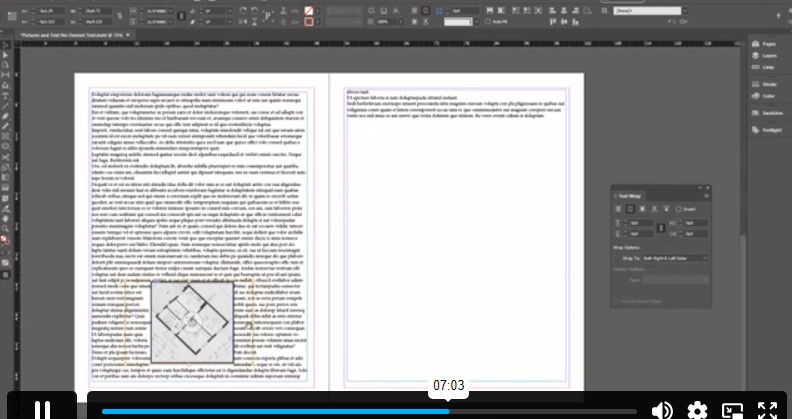Enter fullscreen video mode
The image size is (792, 419).
pyautogui.click(x=767, y=410)
